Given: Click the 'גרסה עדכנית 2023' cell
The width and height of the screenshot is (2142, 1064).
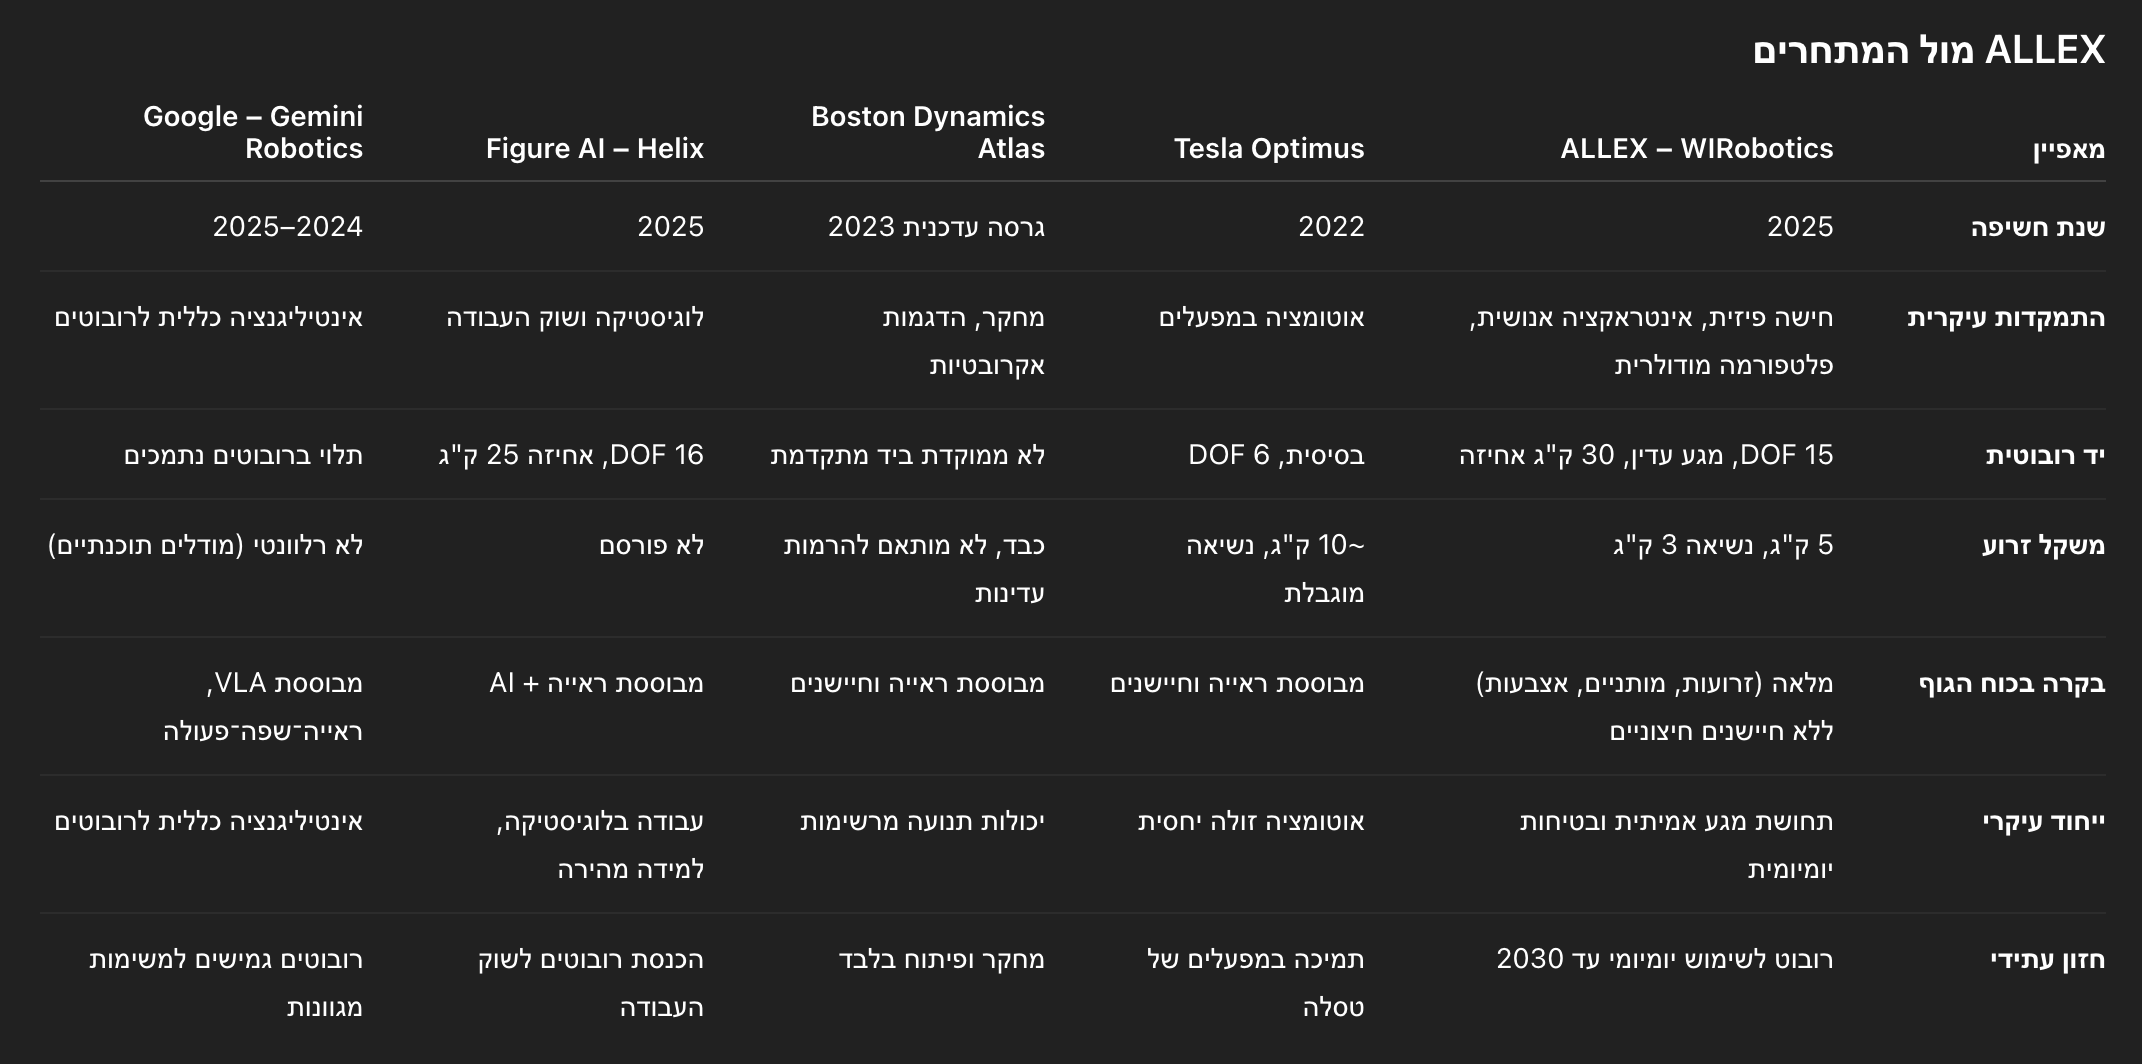Looking at the screenshot, I should pyautogui.click(x=936, y=227).
